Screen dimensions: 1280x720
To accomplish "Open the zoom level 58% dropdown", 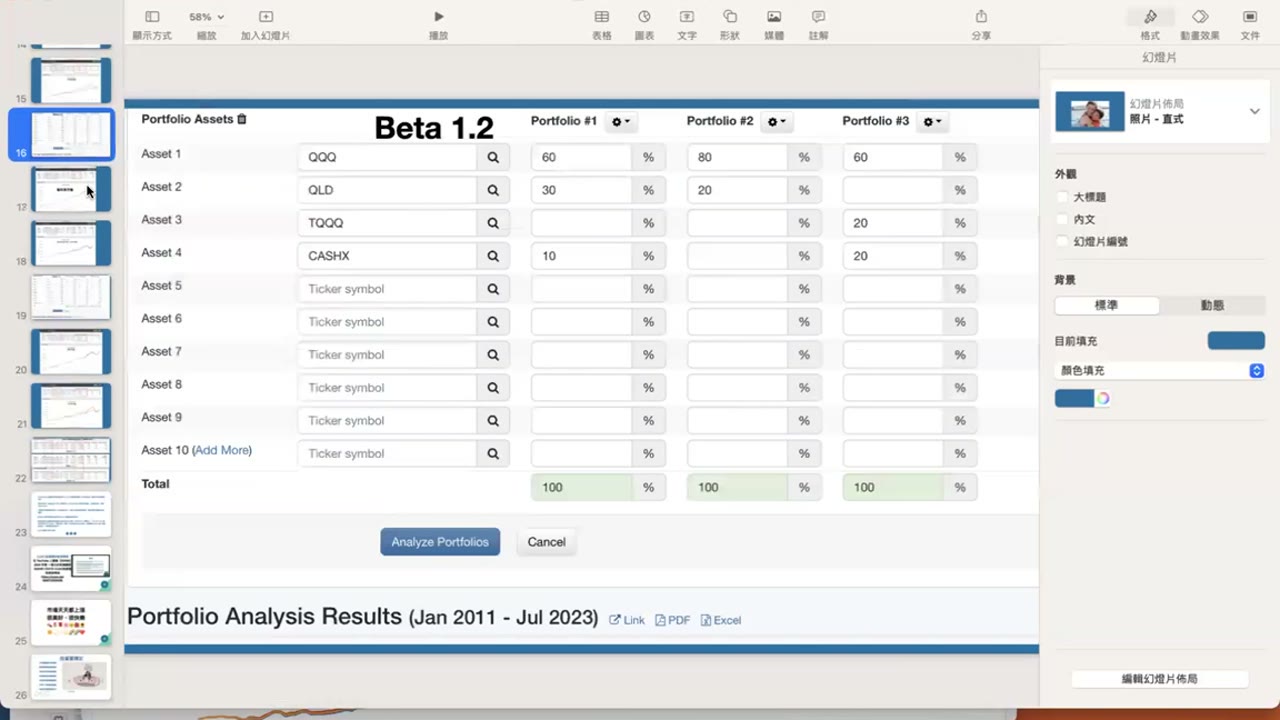I will (206, 17).
